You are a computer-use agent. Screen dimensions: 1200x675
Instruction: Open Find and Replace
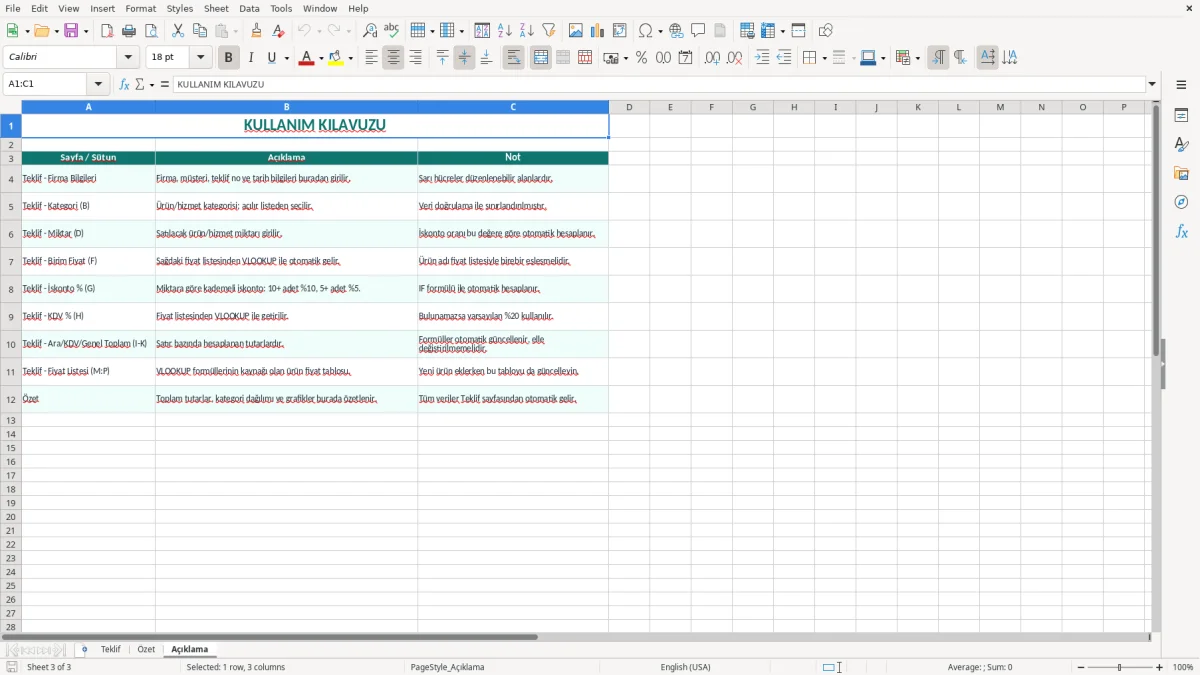(370, 31)
